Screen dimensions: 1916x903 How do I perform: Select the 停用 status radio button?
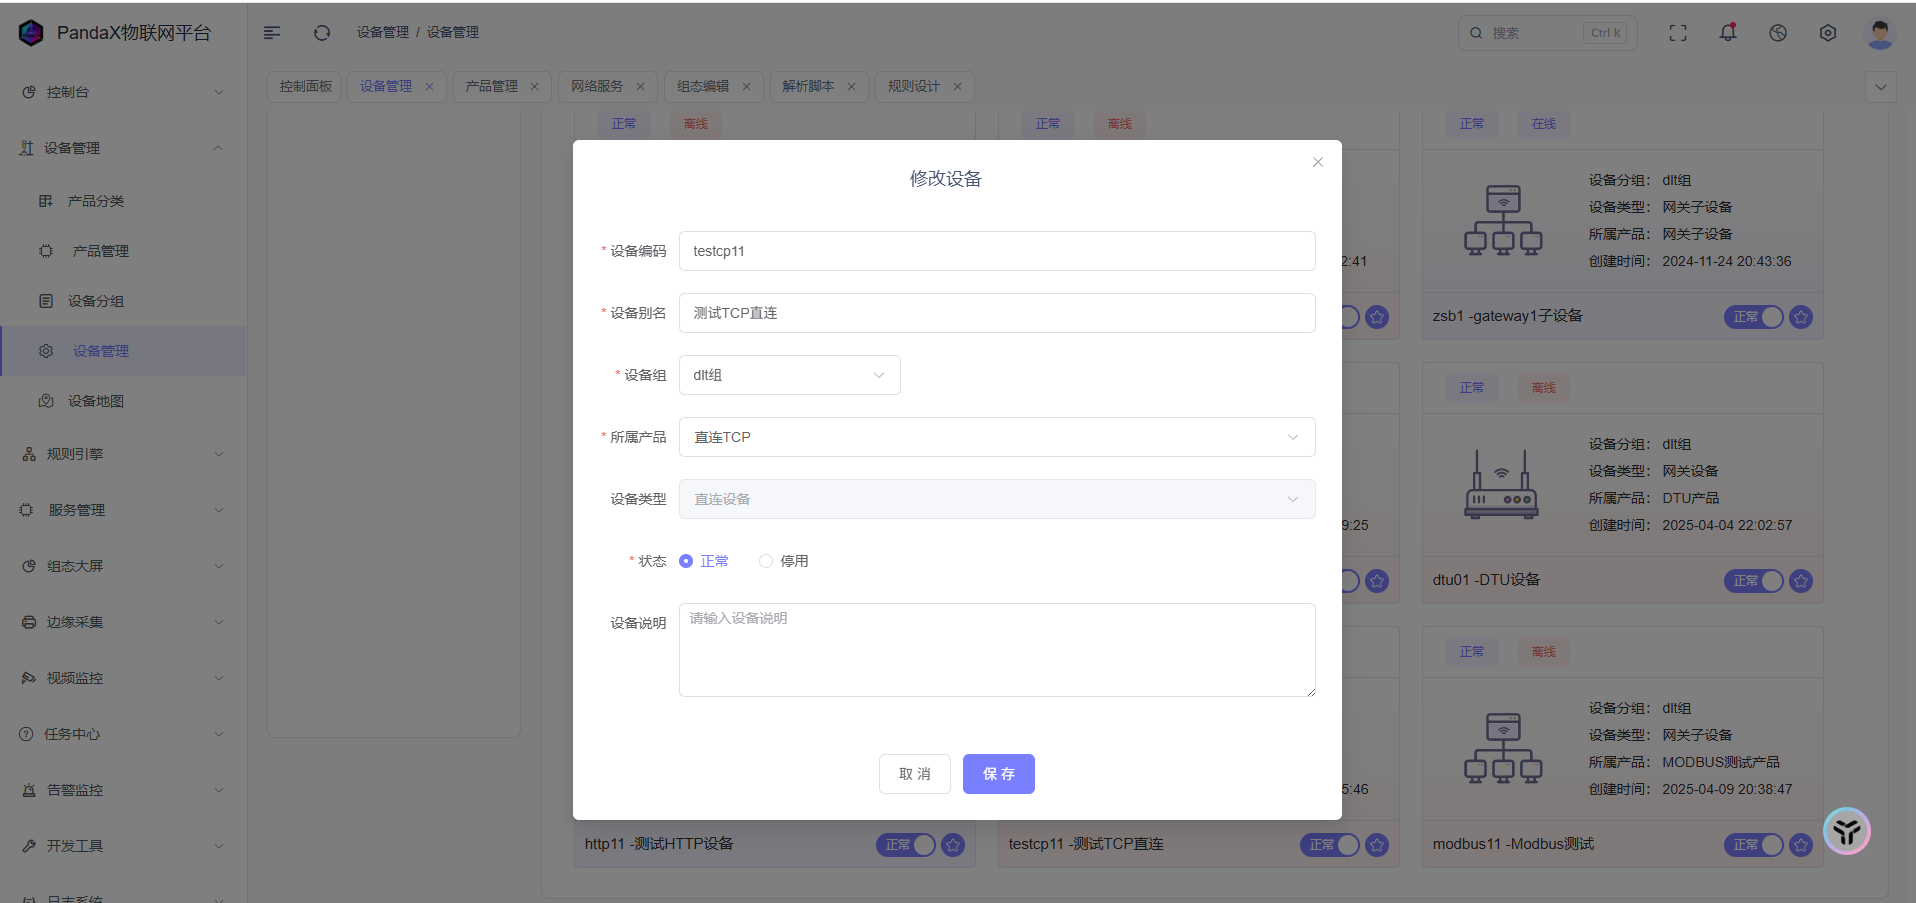[x=766, y=561]
